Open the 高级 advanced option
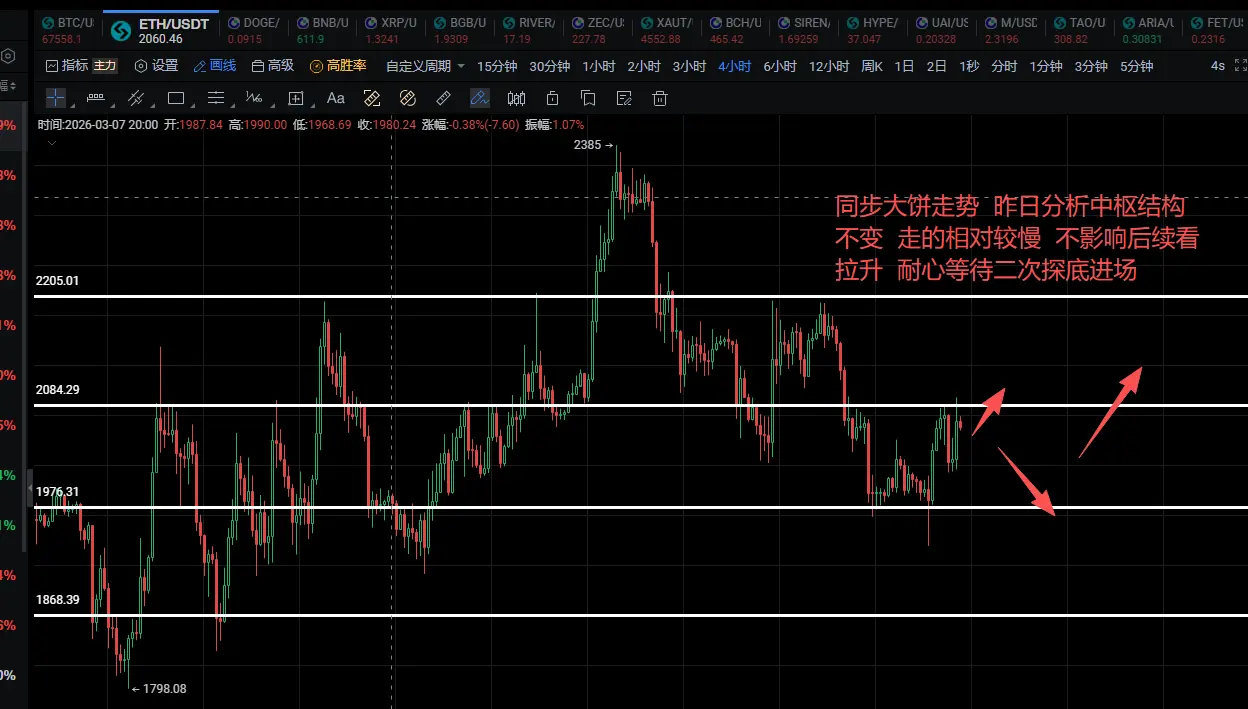 (x=273, y=66)
